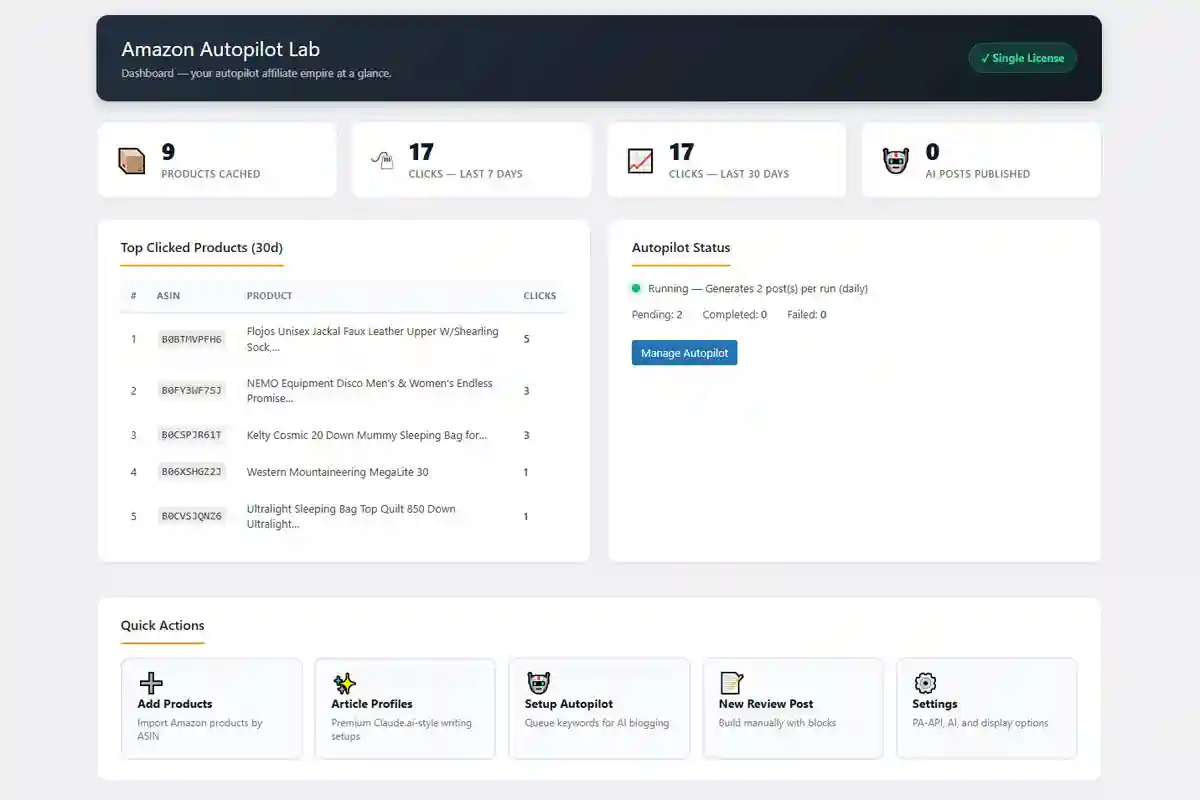Image resolution: width=1200 pixels, height=800 pixels.
Task: Click the document icon on New Review Post
Action: click(x=732, y=683)
